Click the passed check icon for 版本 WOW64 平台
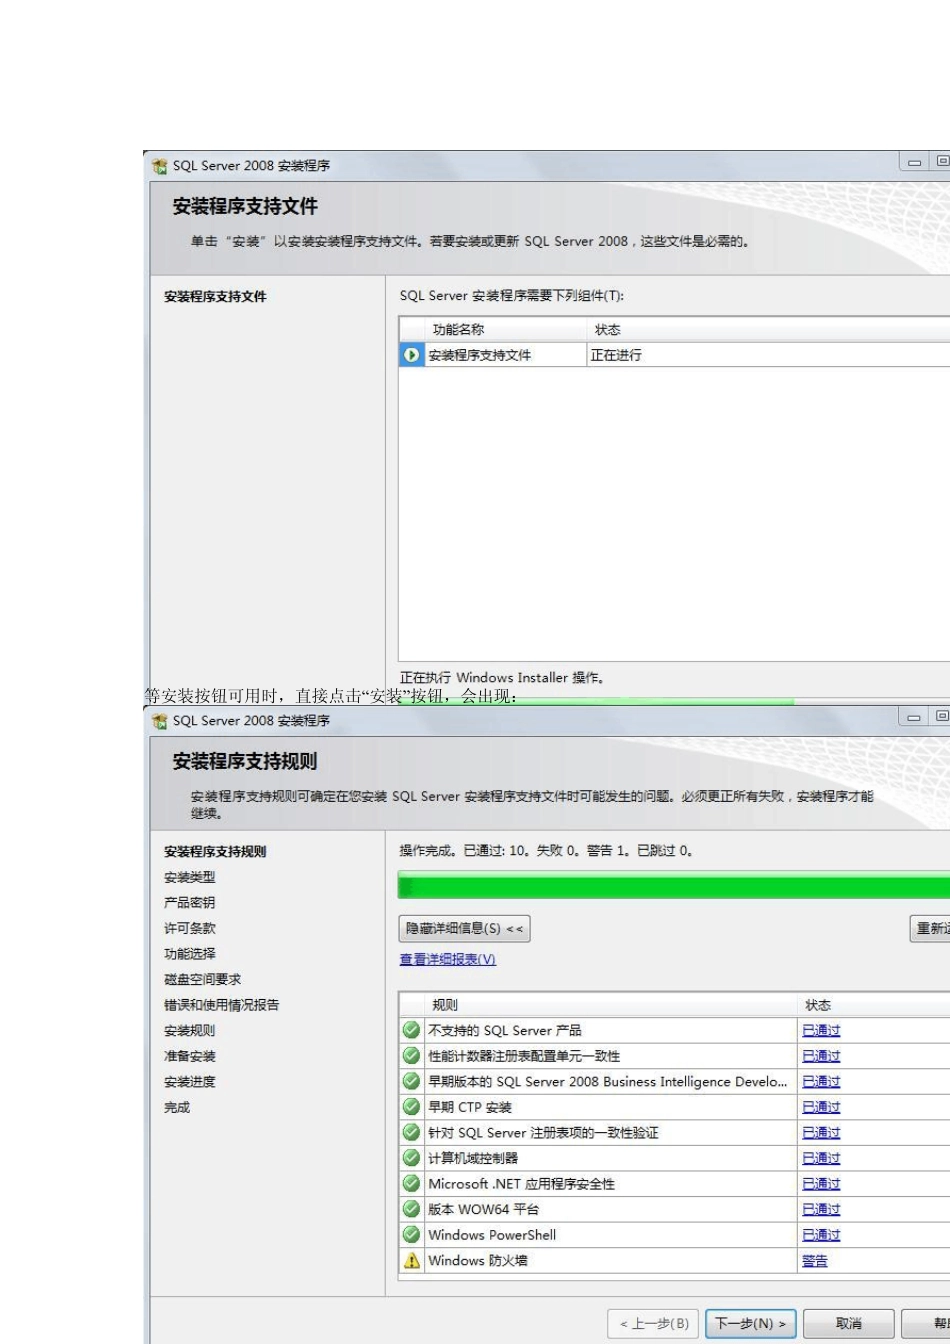 coord(411,1209)
